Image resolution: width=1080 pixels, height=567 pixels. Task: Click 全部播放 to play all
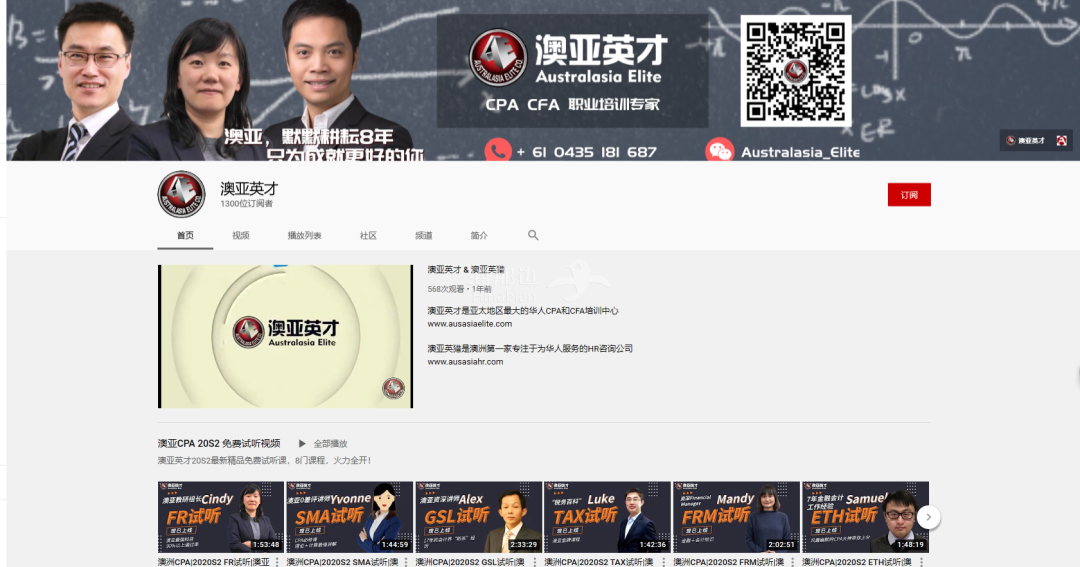331,444
